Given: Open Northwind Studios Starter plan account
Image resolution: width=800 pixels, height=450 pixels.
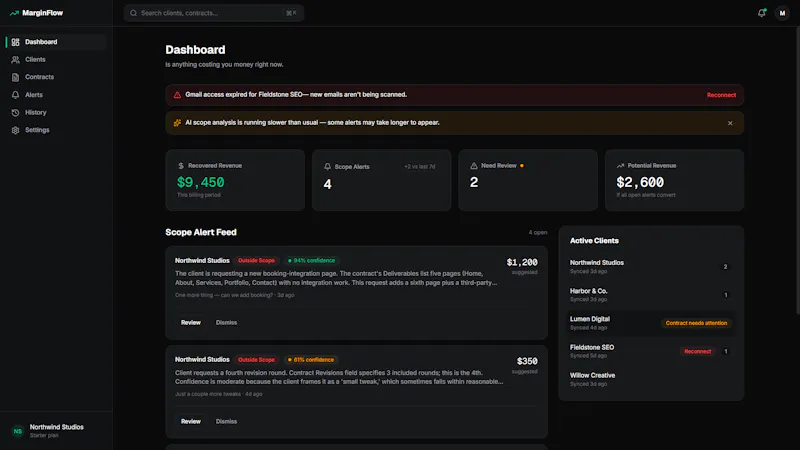Looking at the screenshot, I should click(56, 431).
